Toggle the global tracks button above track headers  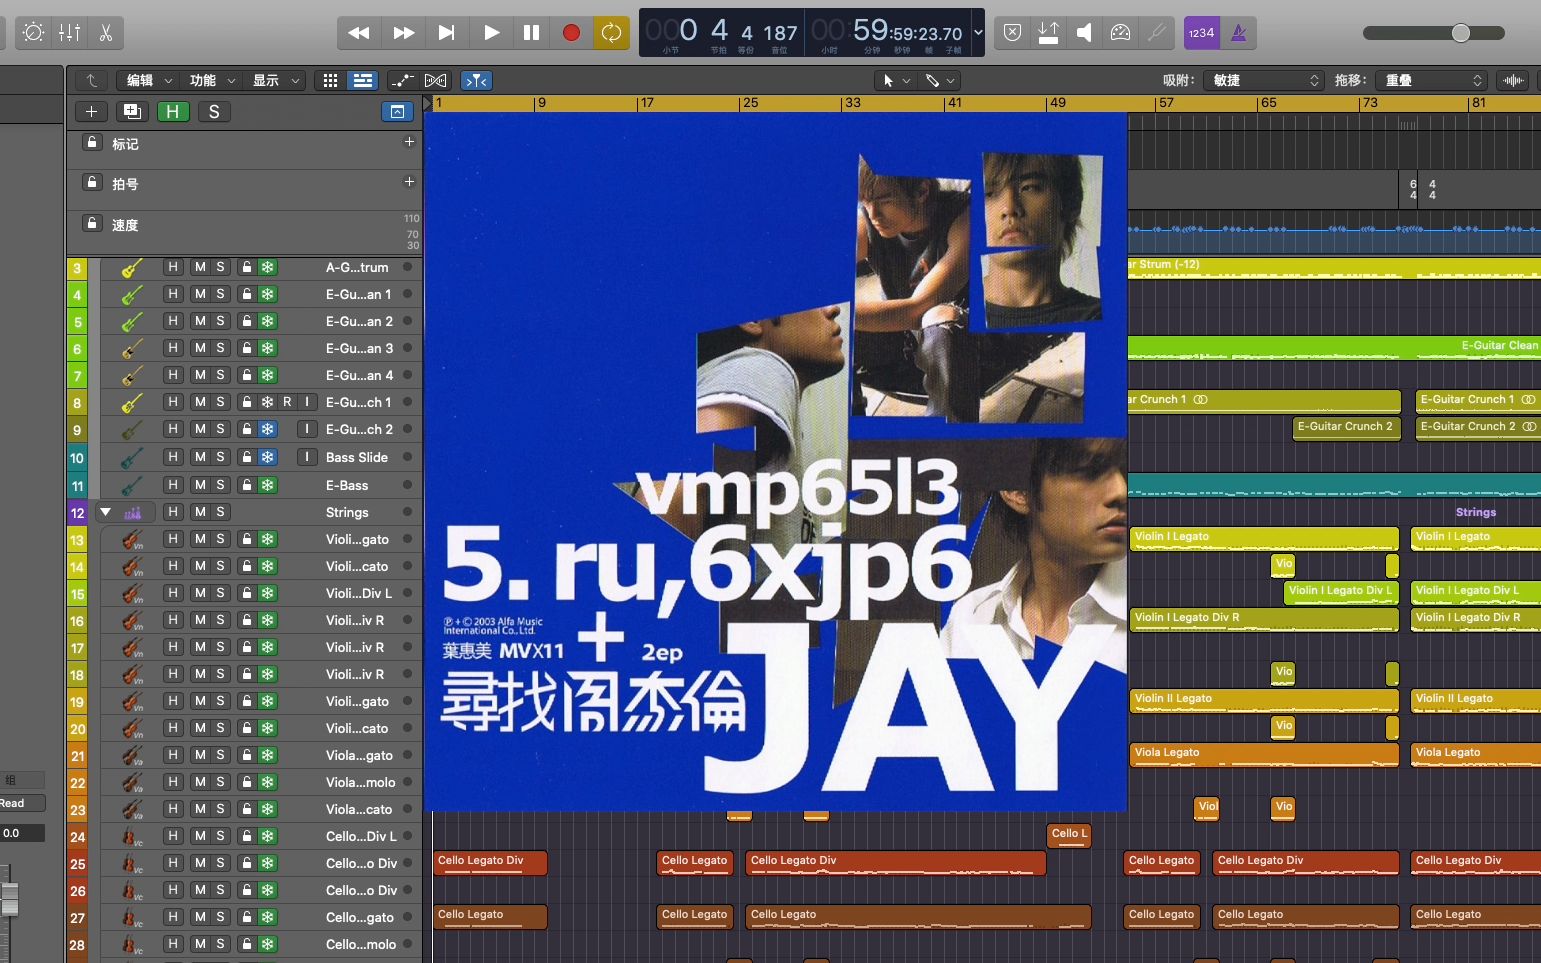pos(398,111)
